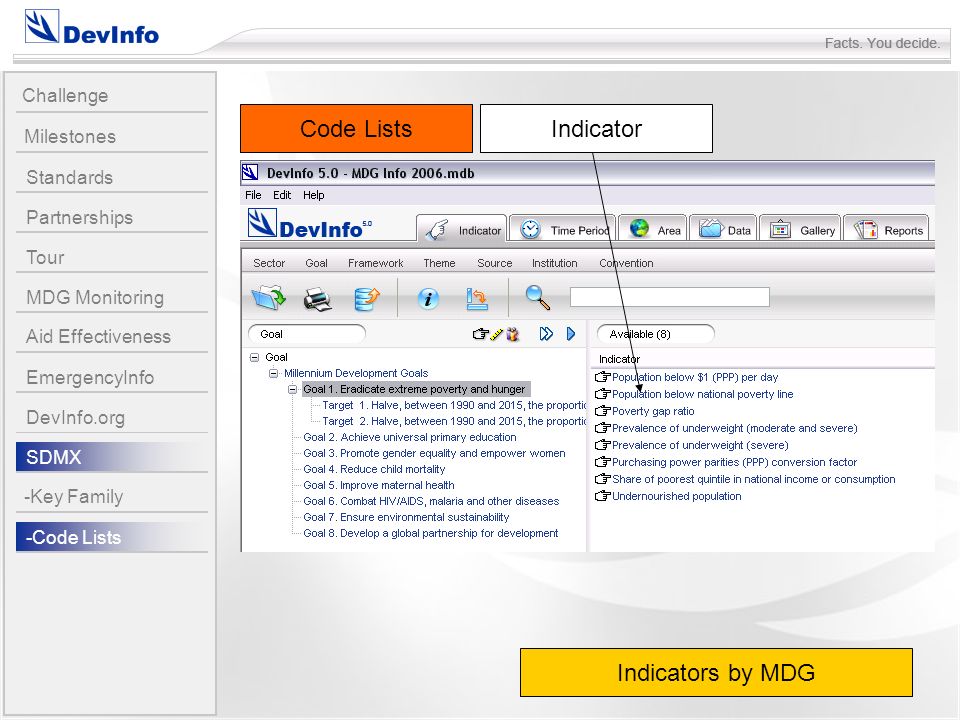Open the File menu
960x720 pixels.
click(x=253, y=195)
